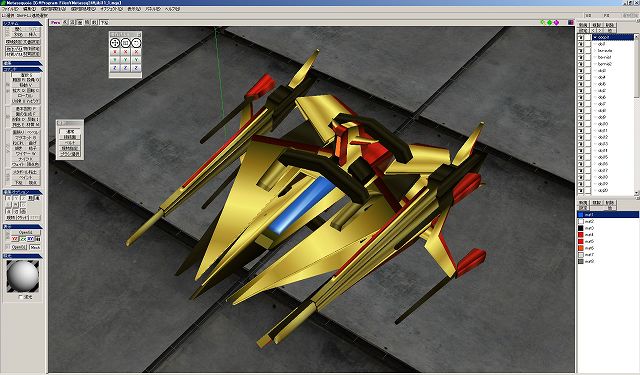Toggle Y axis in edit options panel
Viewport: 640px width, 375px height.
tap(17, 198)
